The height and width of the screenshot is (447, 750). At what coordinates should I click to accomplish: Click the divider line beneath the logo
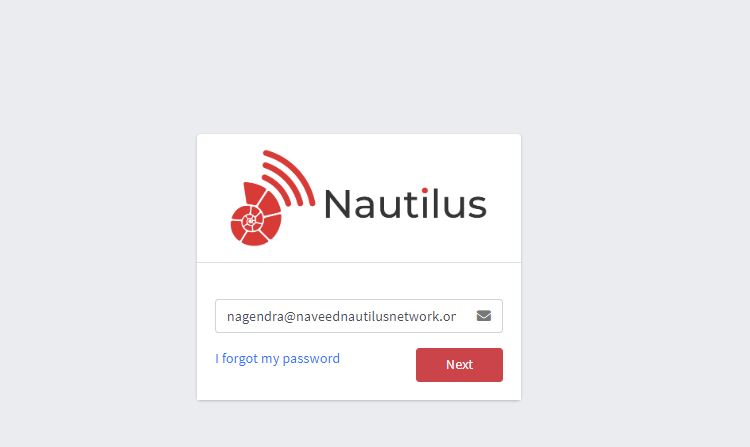pyautogui.click(x=359, y=262)
